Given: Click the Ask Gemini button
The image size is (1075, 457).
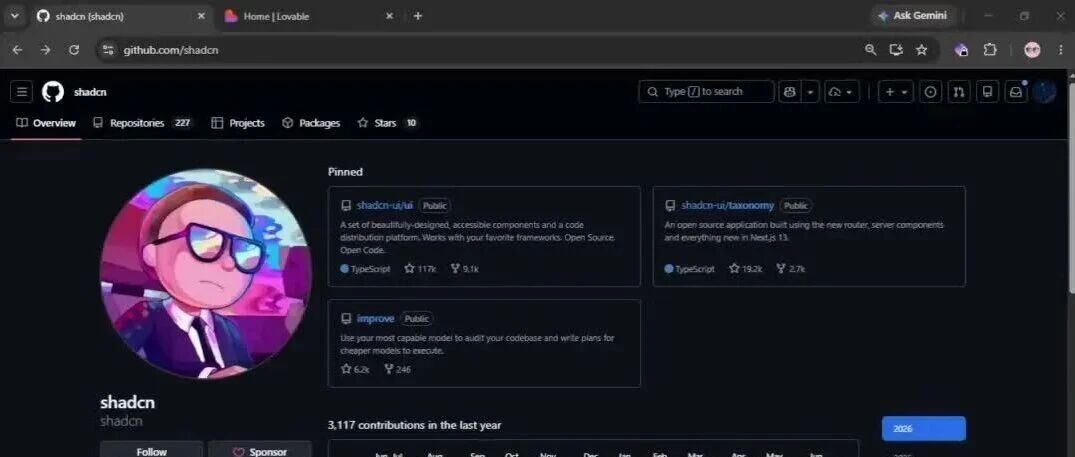Looking at the screenshot, I should (913, 16).
